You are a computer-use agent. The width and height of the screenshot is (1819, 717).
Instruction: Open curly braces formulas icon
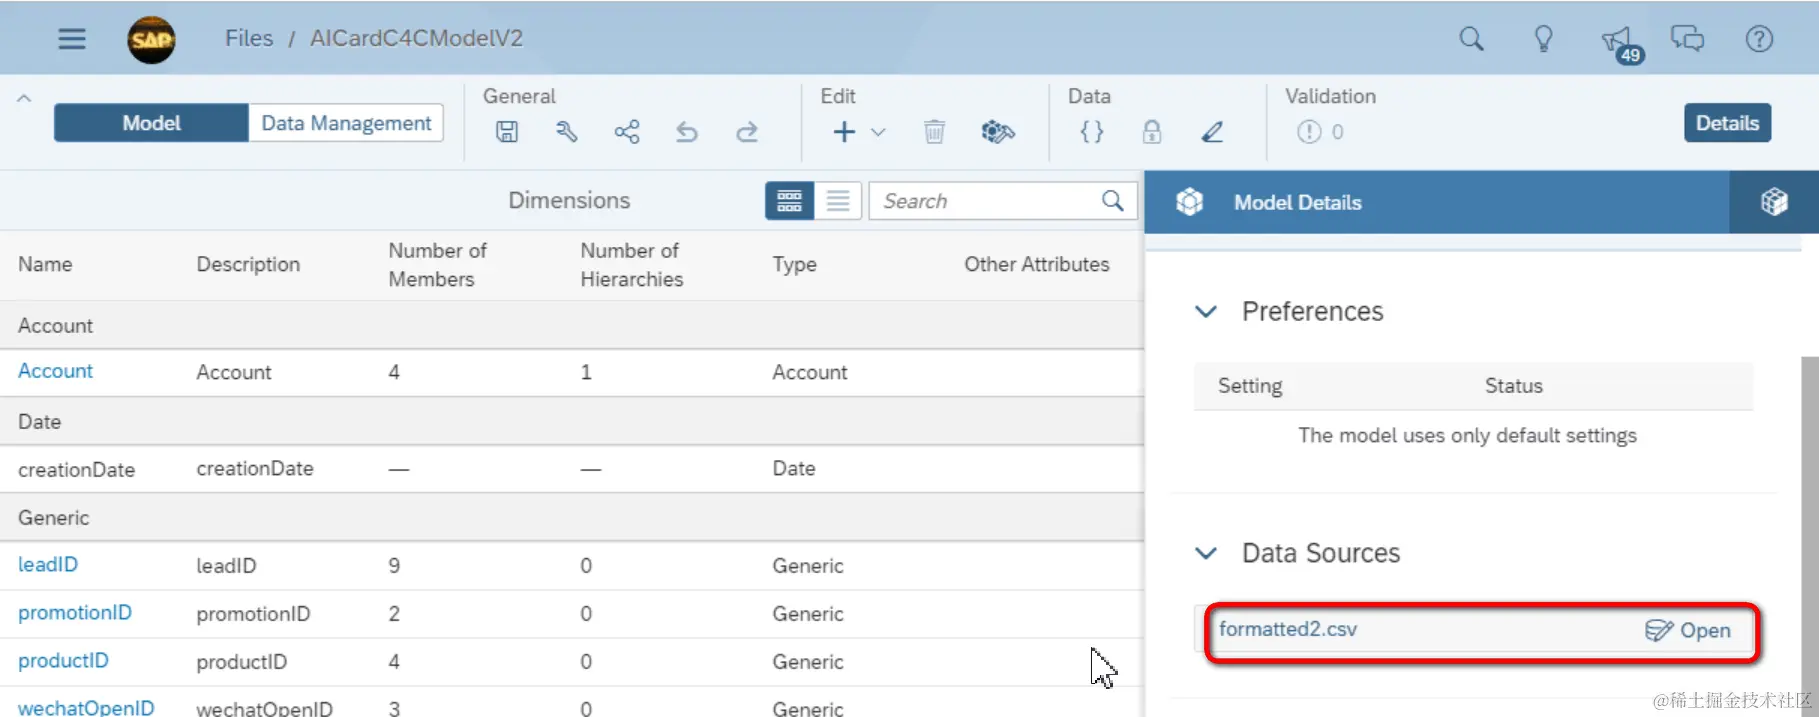tap(1092, 132)
